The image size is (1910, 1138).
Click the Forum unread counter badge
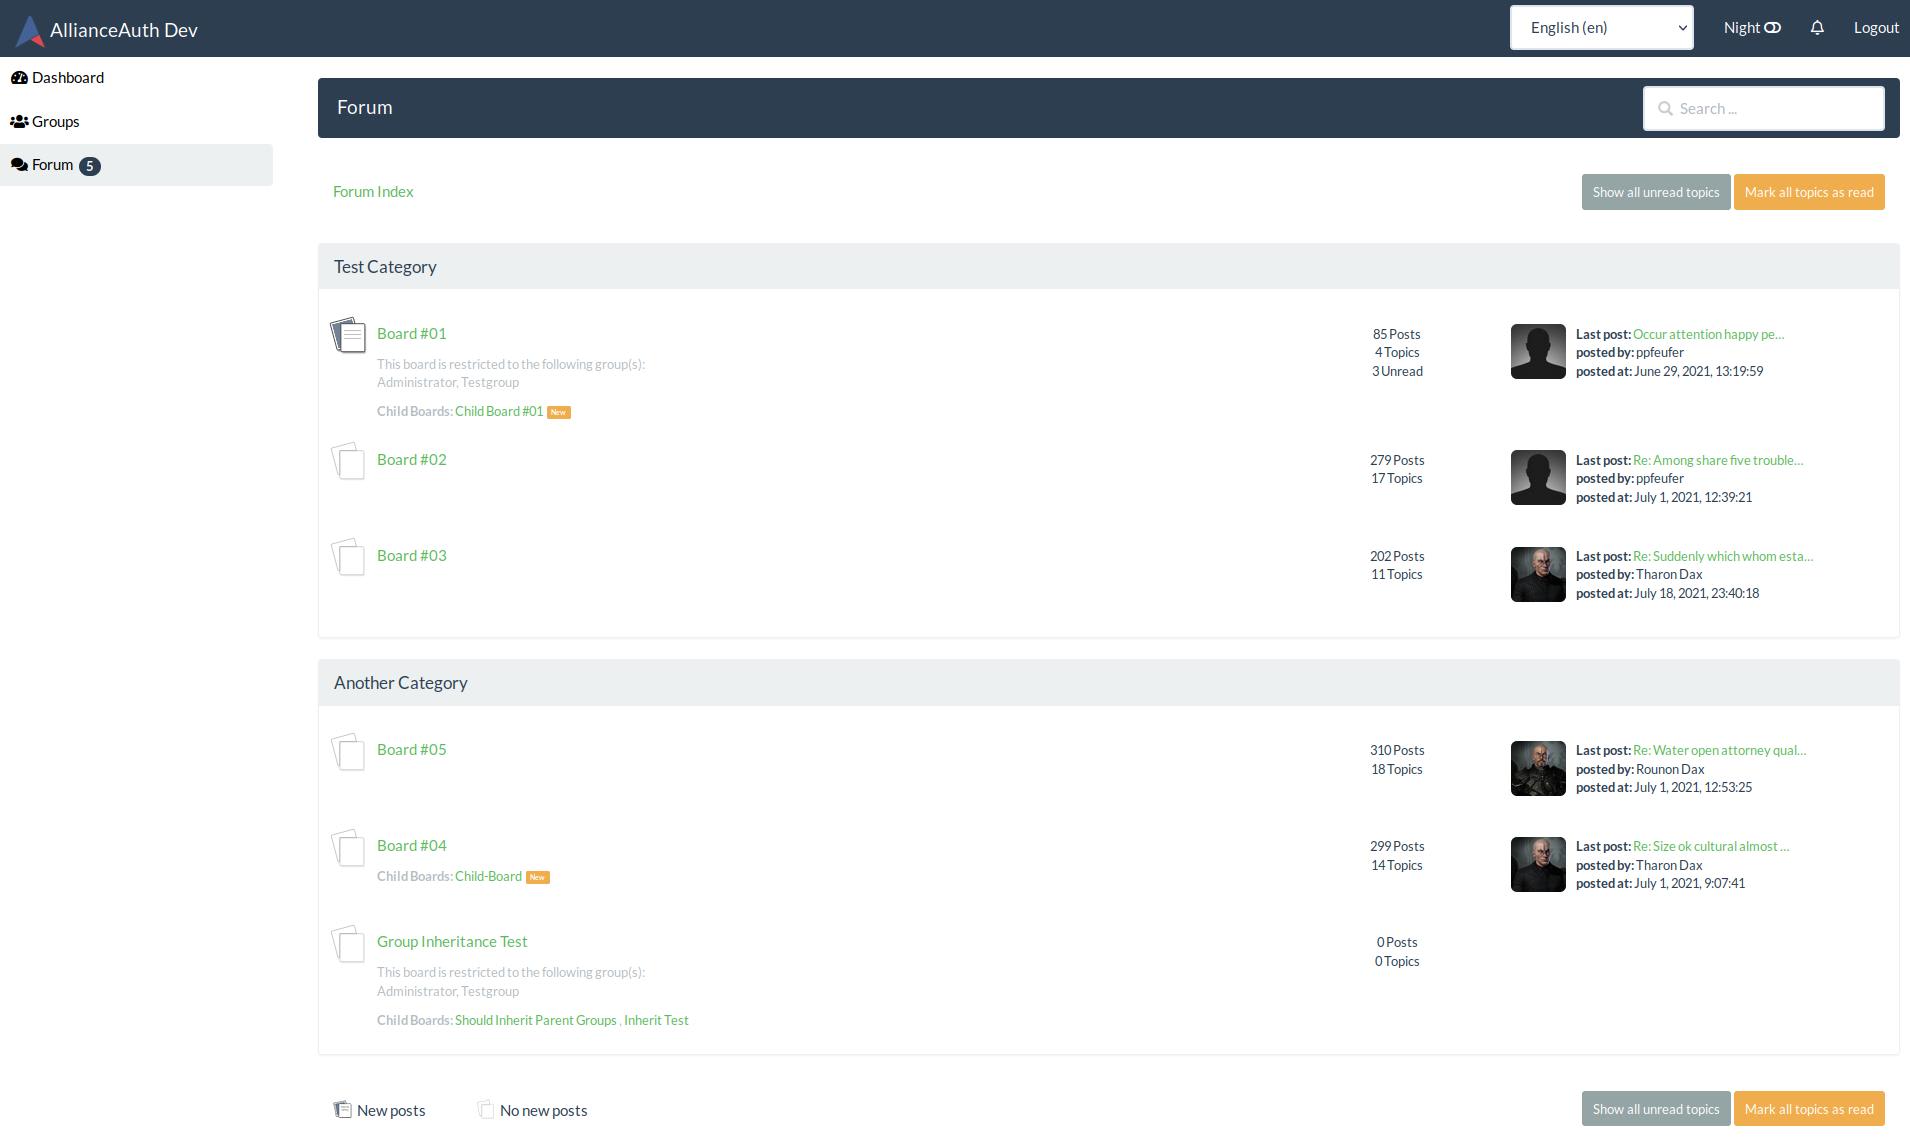91,166
